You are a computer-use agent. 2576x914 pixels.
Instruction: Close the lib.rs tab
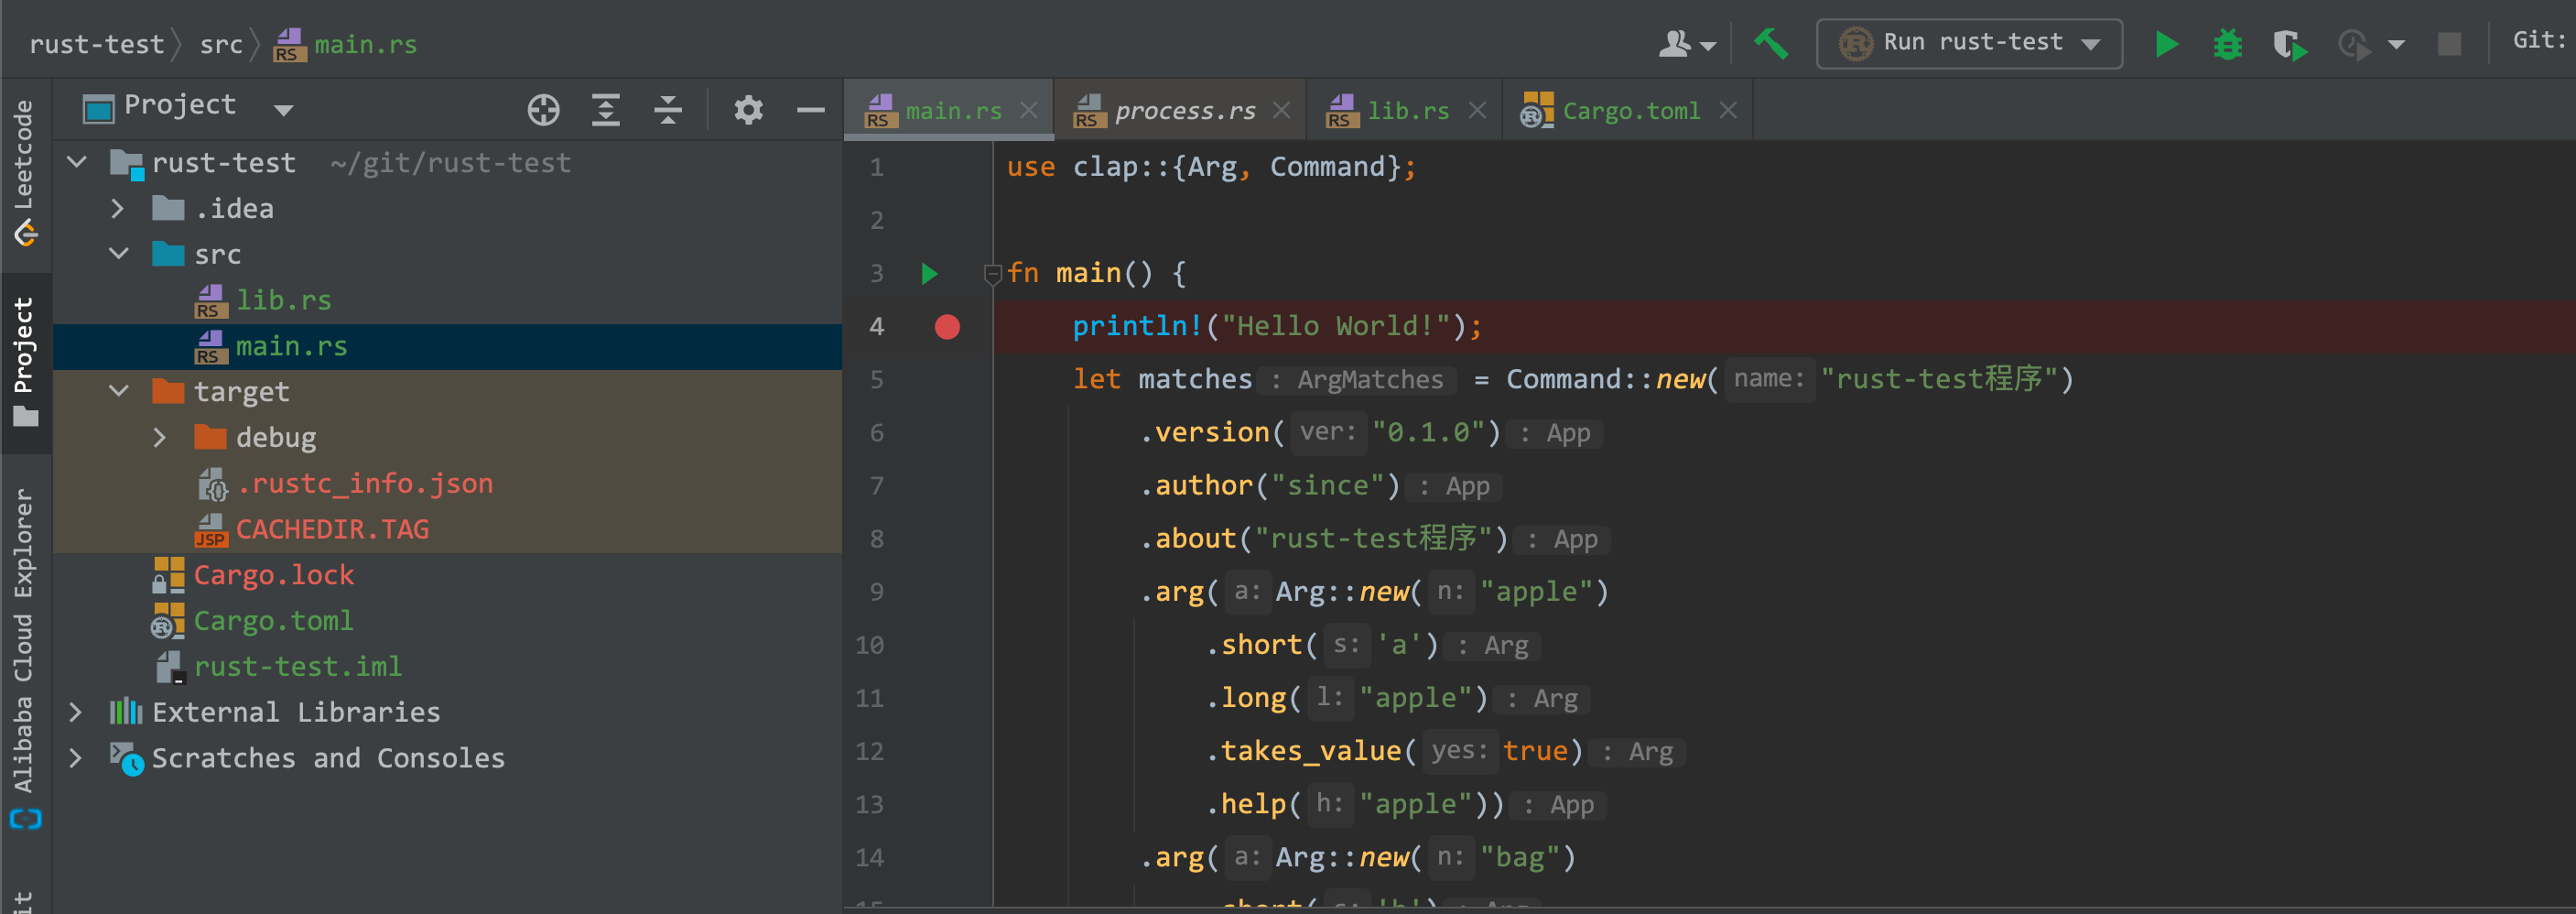pos(1477,110)
